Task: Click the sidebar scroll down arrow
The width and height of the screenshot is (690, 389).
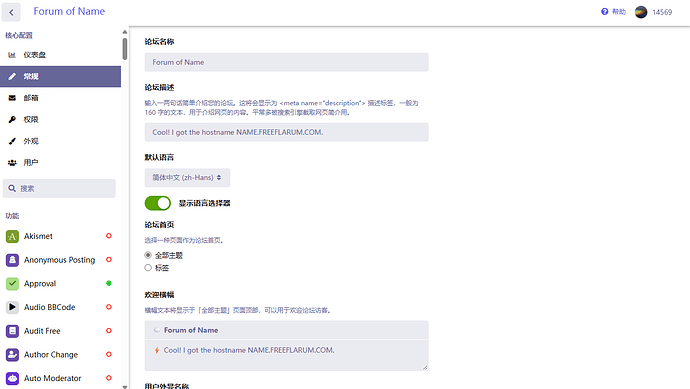Action: pyautogui.click(x=125, y=387)
